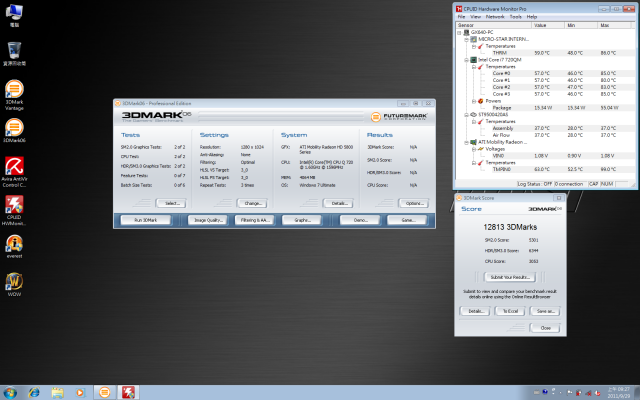
Task: Collapse the Intel Core i7 720QM node
Action: click(466, 60)
